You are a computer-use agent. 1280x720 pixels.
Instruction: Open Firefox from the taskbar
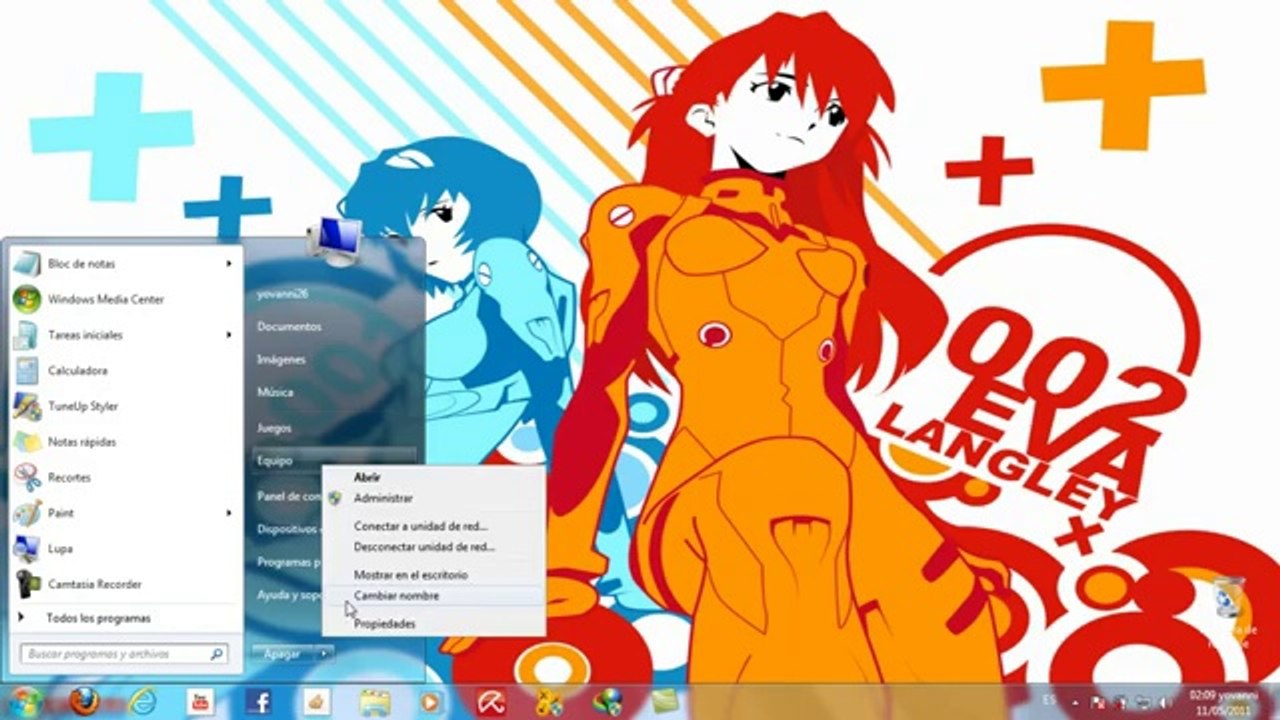(84, 701)
